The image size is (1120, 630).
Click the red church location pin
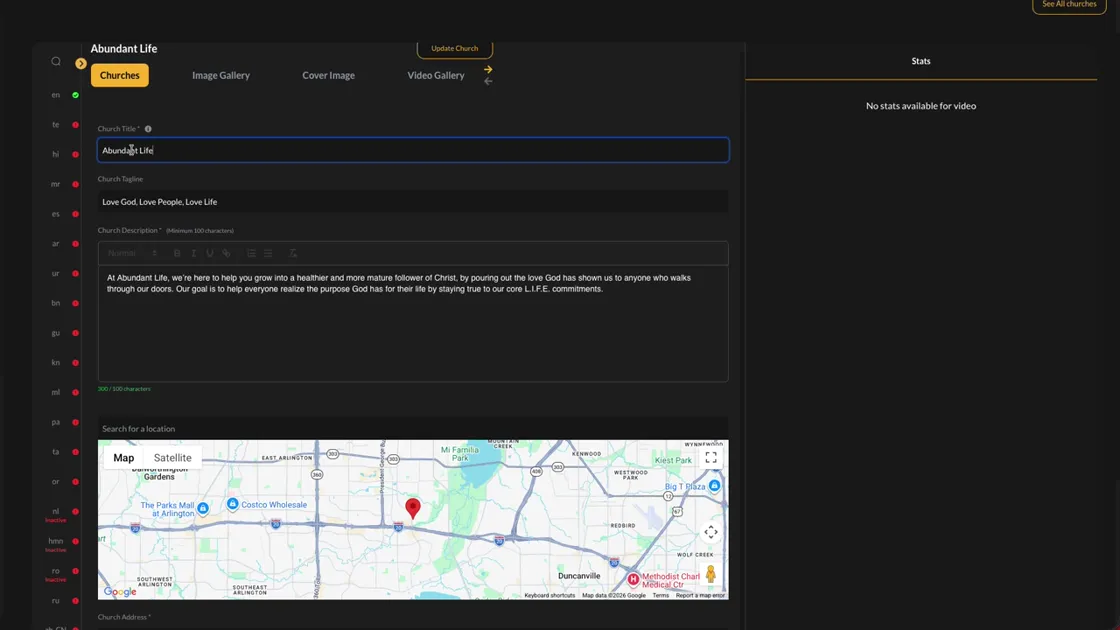click(x=413, y=508)
